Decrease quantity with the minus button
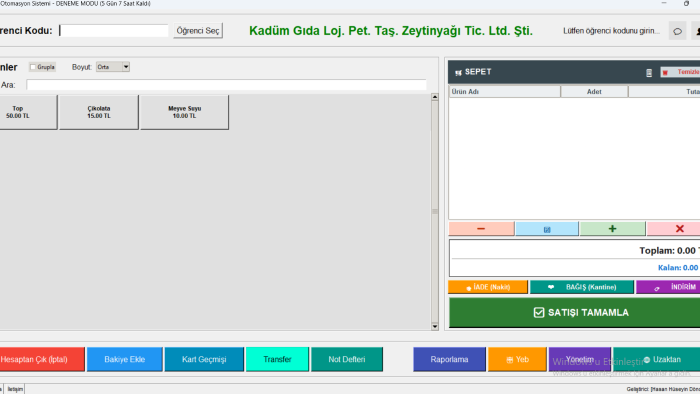The width and height of the screenshot is (700, 394). coord(481,228)
